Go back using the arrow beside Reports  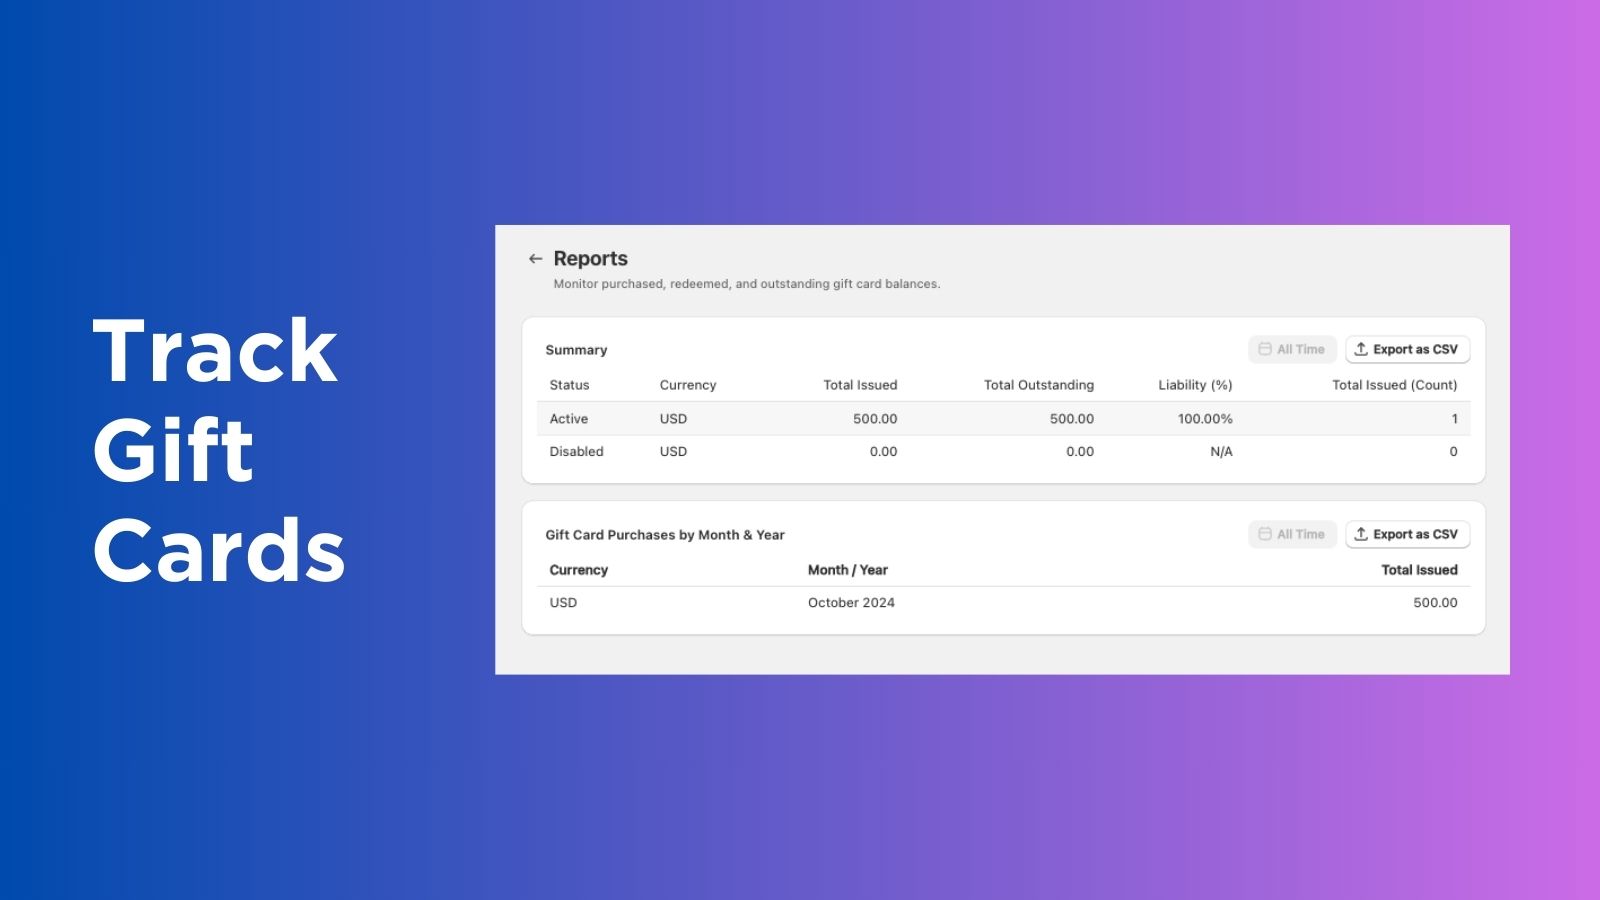(535, 259)
